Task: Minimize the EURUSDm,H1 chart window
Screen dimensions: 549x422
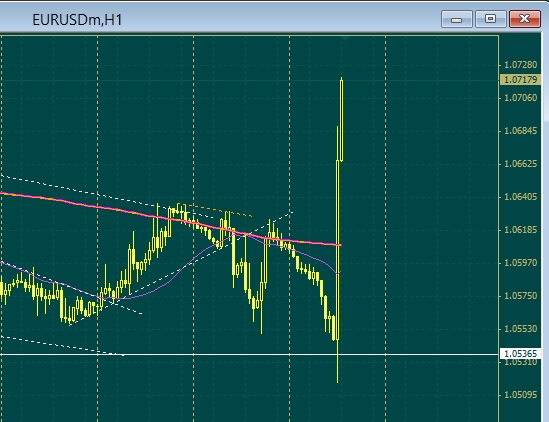Action: pyautogui.click(x=457, y=19)
